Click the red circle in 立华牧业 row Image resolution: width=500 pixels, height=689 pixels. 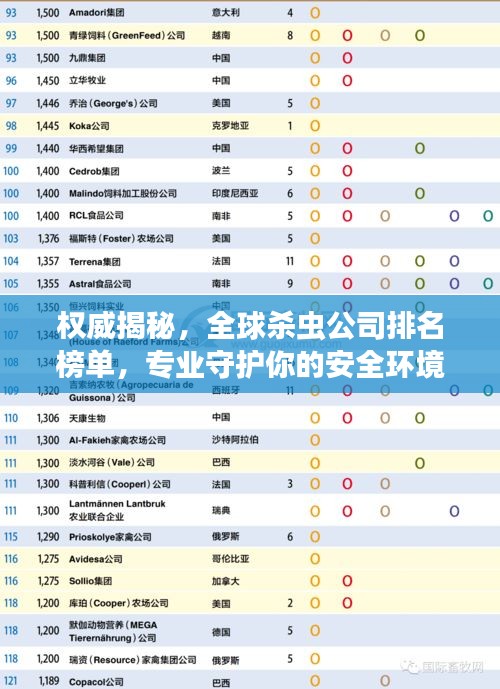point(347,80)
